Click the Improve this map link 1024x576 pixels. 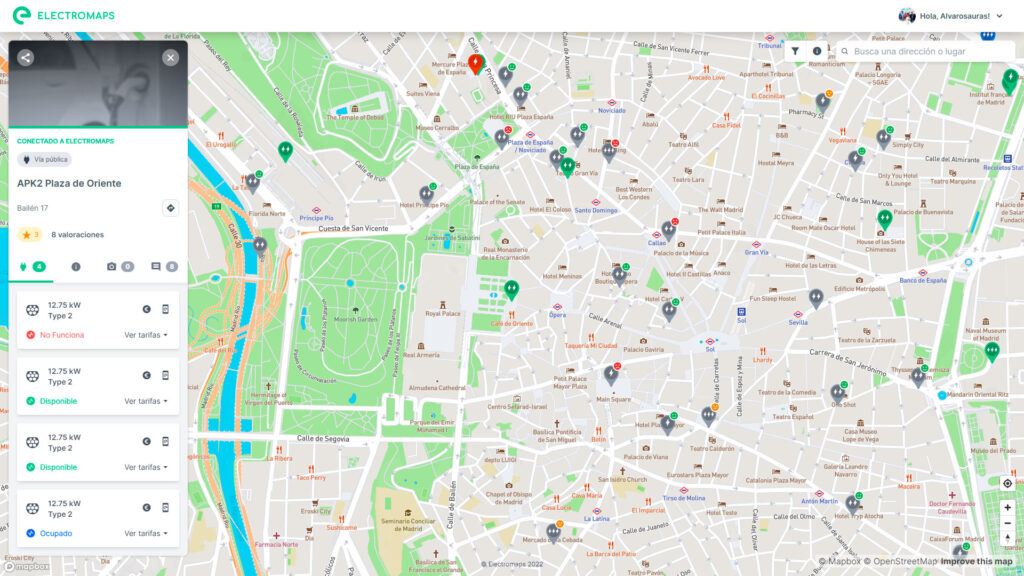pyautogui.click(x=976, y=562)
